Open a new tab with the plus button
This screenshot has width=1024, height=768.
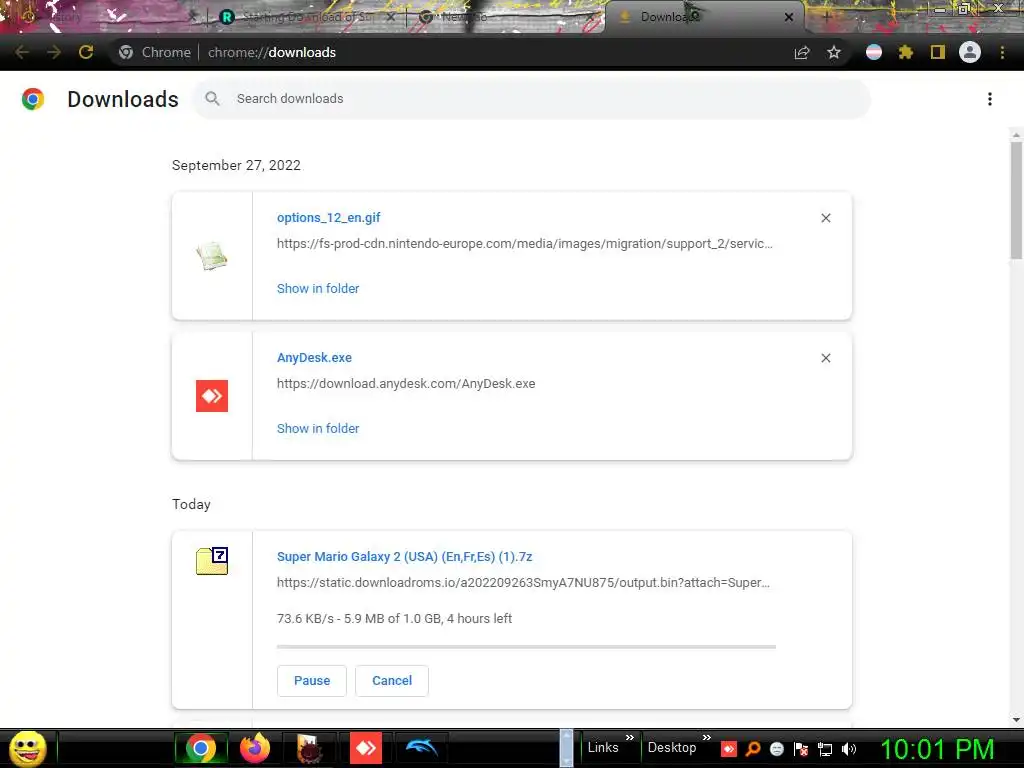tap(826, 18)
